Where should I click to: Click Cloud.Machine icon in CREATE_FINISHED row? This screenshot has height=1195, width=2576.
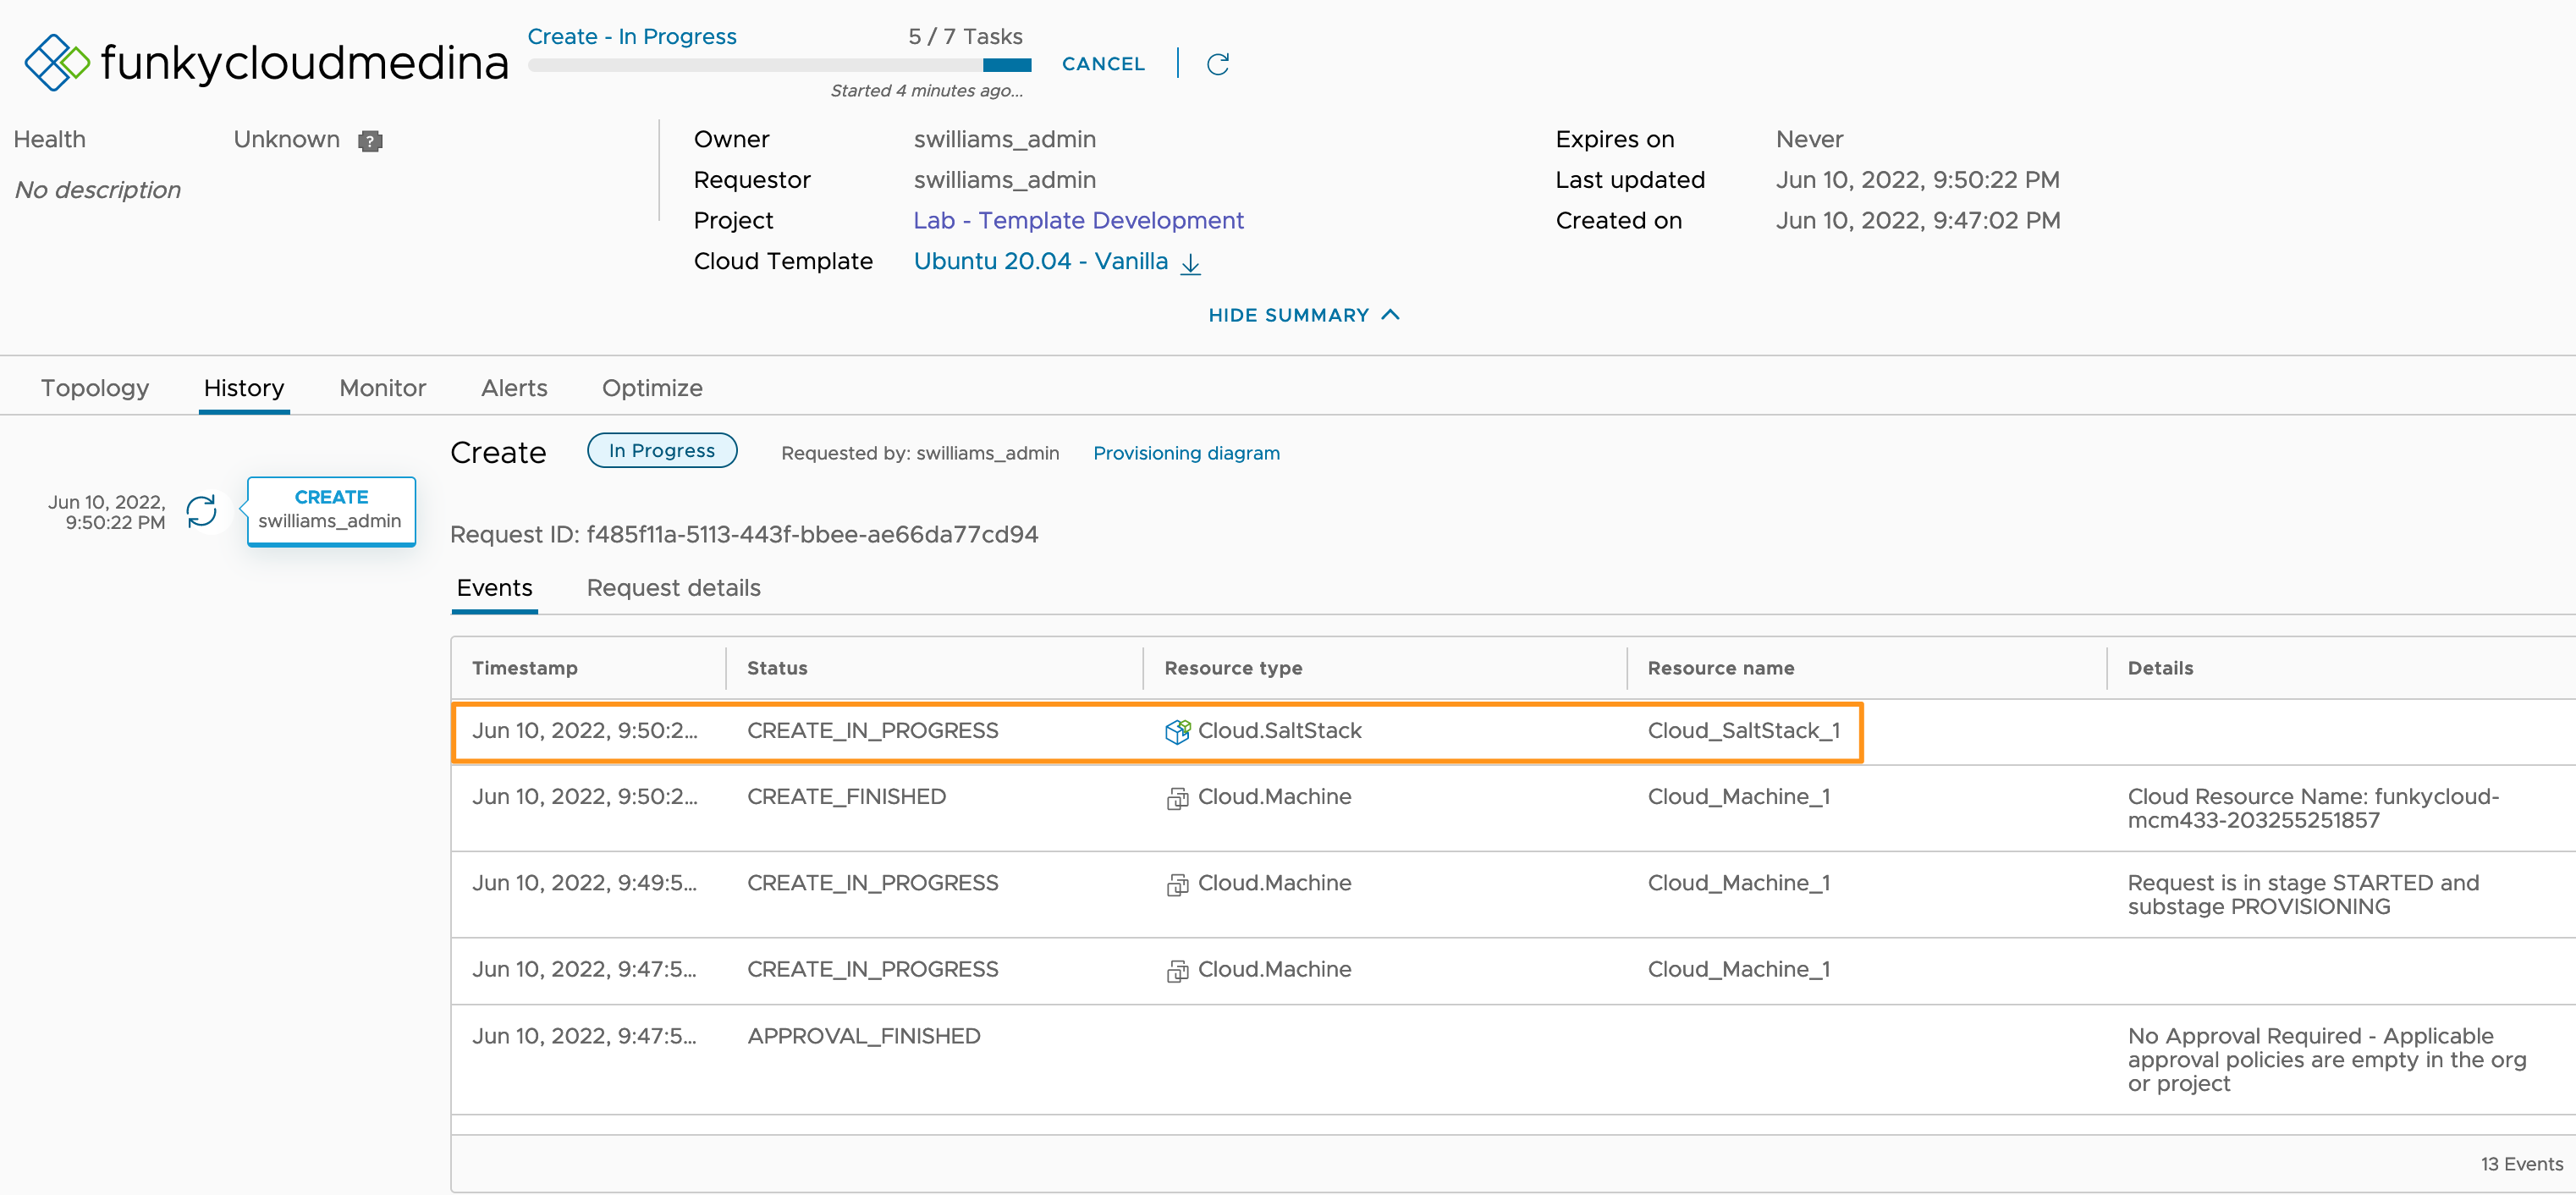point(1177,798)
